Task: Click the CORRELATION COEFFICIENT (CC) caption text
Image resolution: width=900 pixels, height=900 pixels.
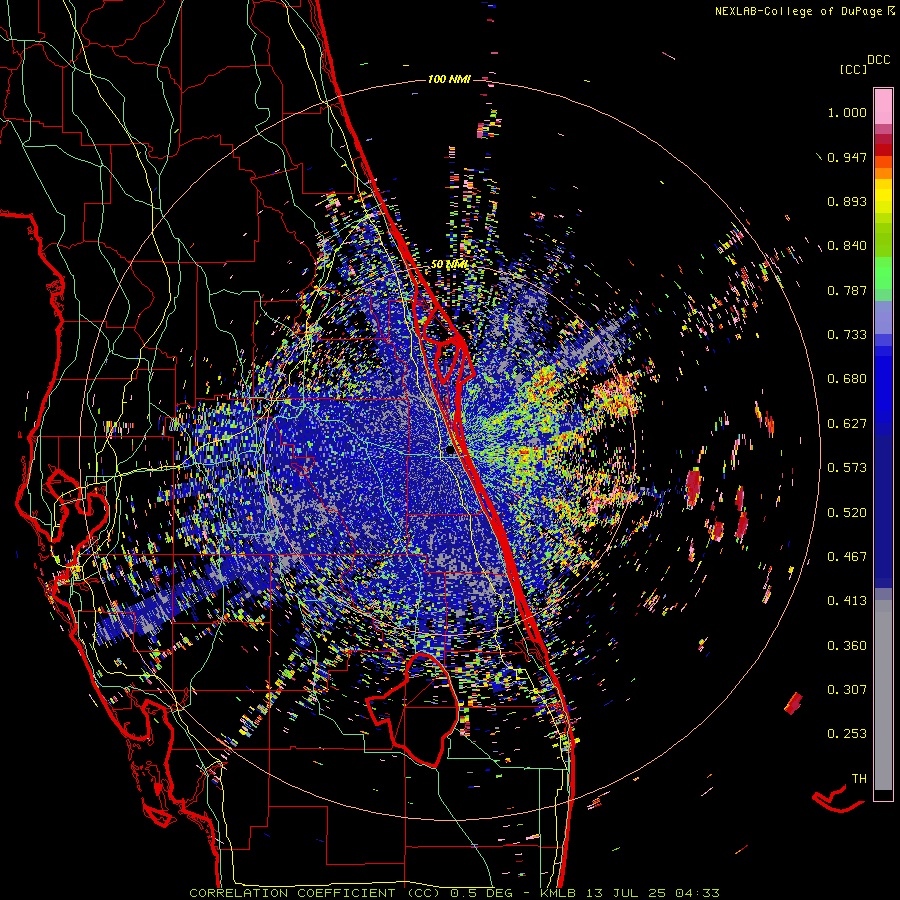Action: click(x=315, y=893)
